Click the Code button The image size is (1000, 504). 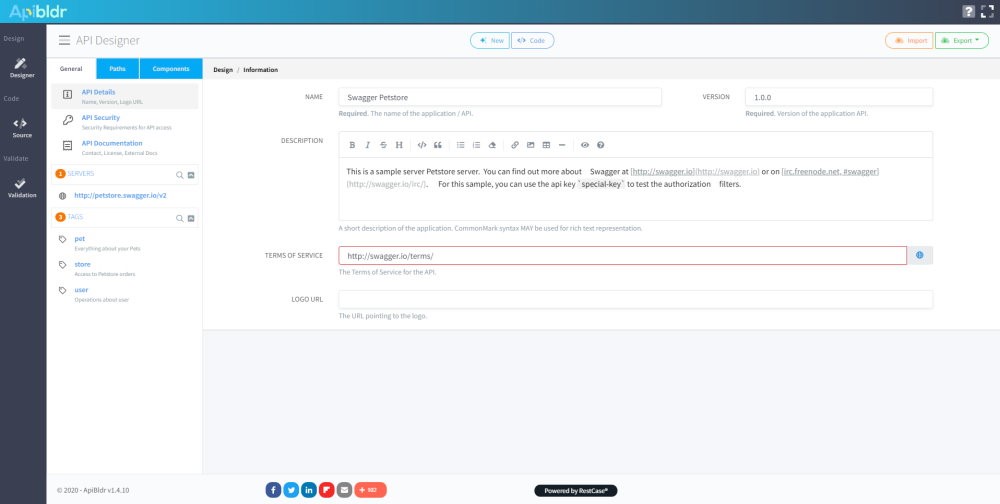[x=533, y=40]
